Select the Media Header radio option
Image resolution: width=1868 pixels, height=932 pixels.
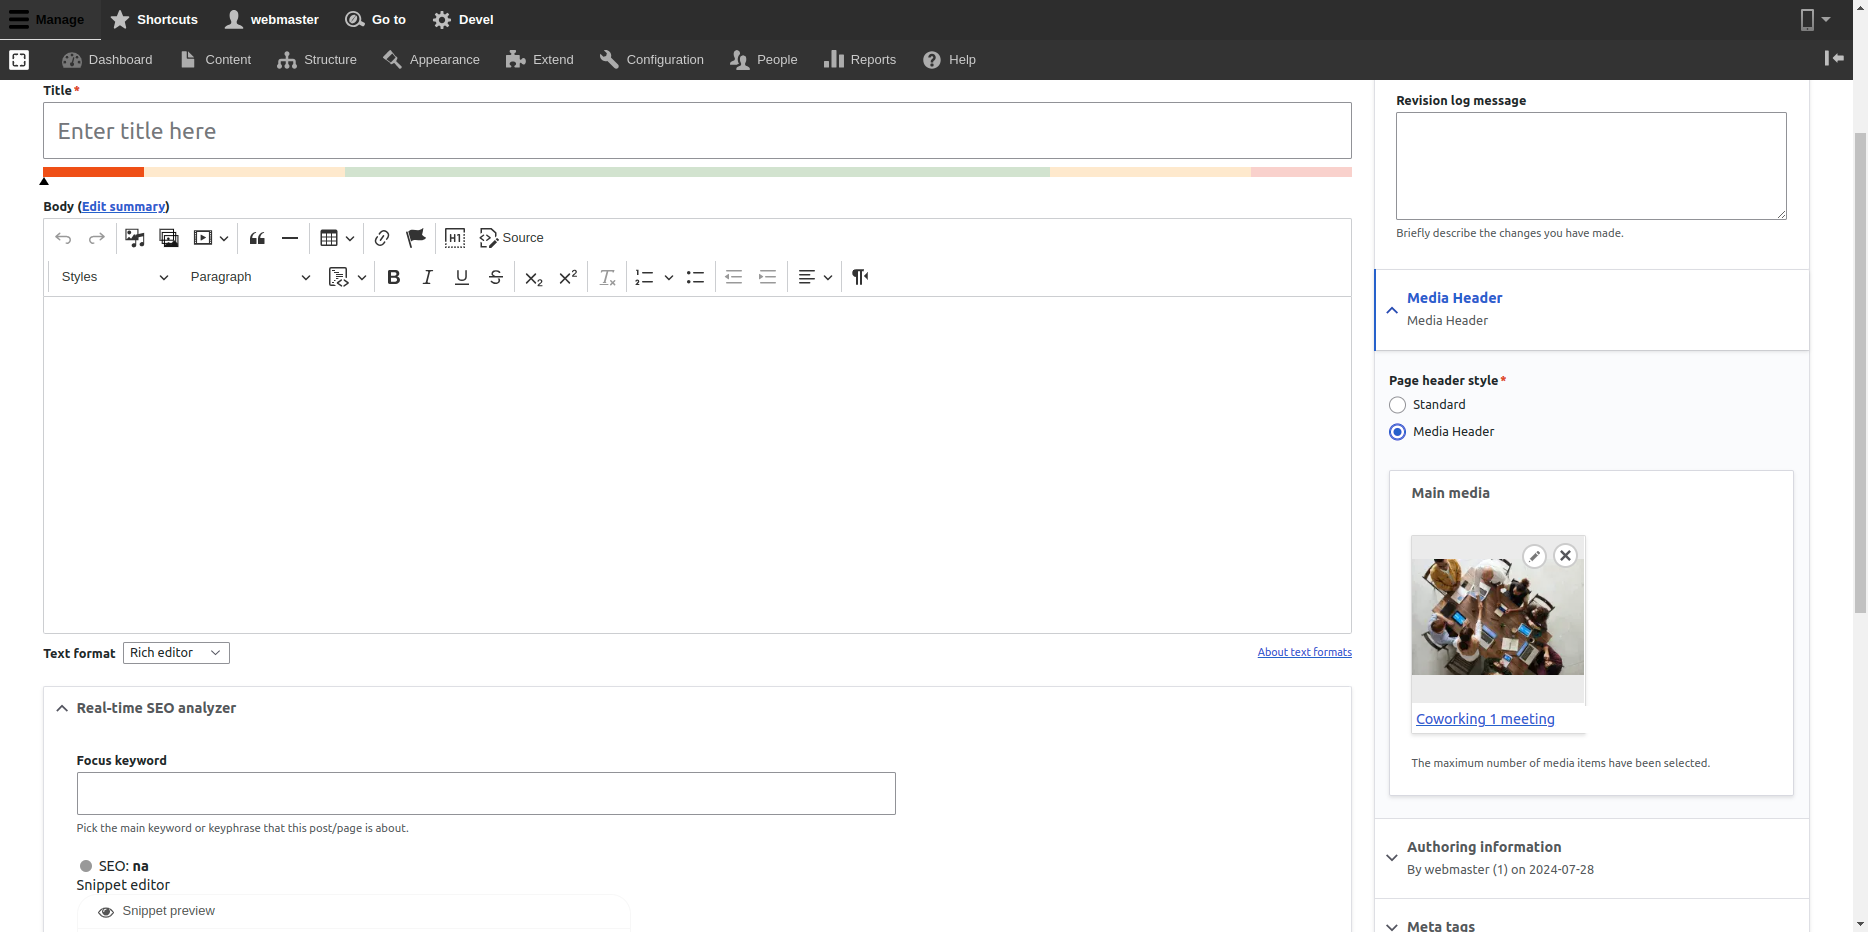[x=1398, y=432]
